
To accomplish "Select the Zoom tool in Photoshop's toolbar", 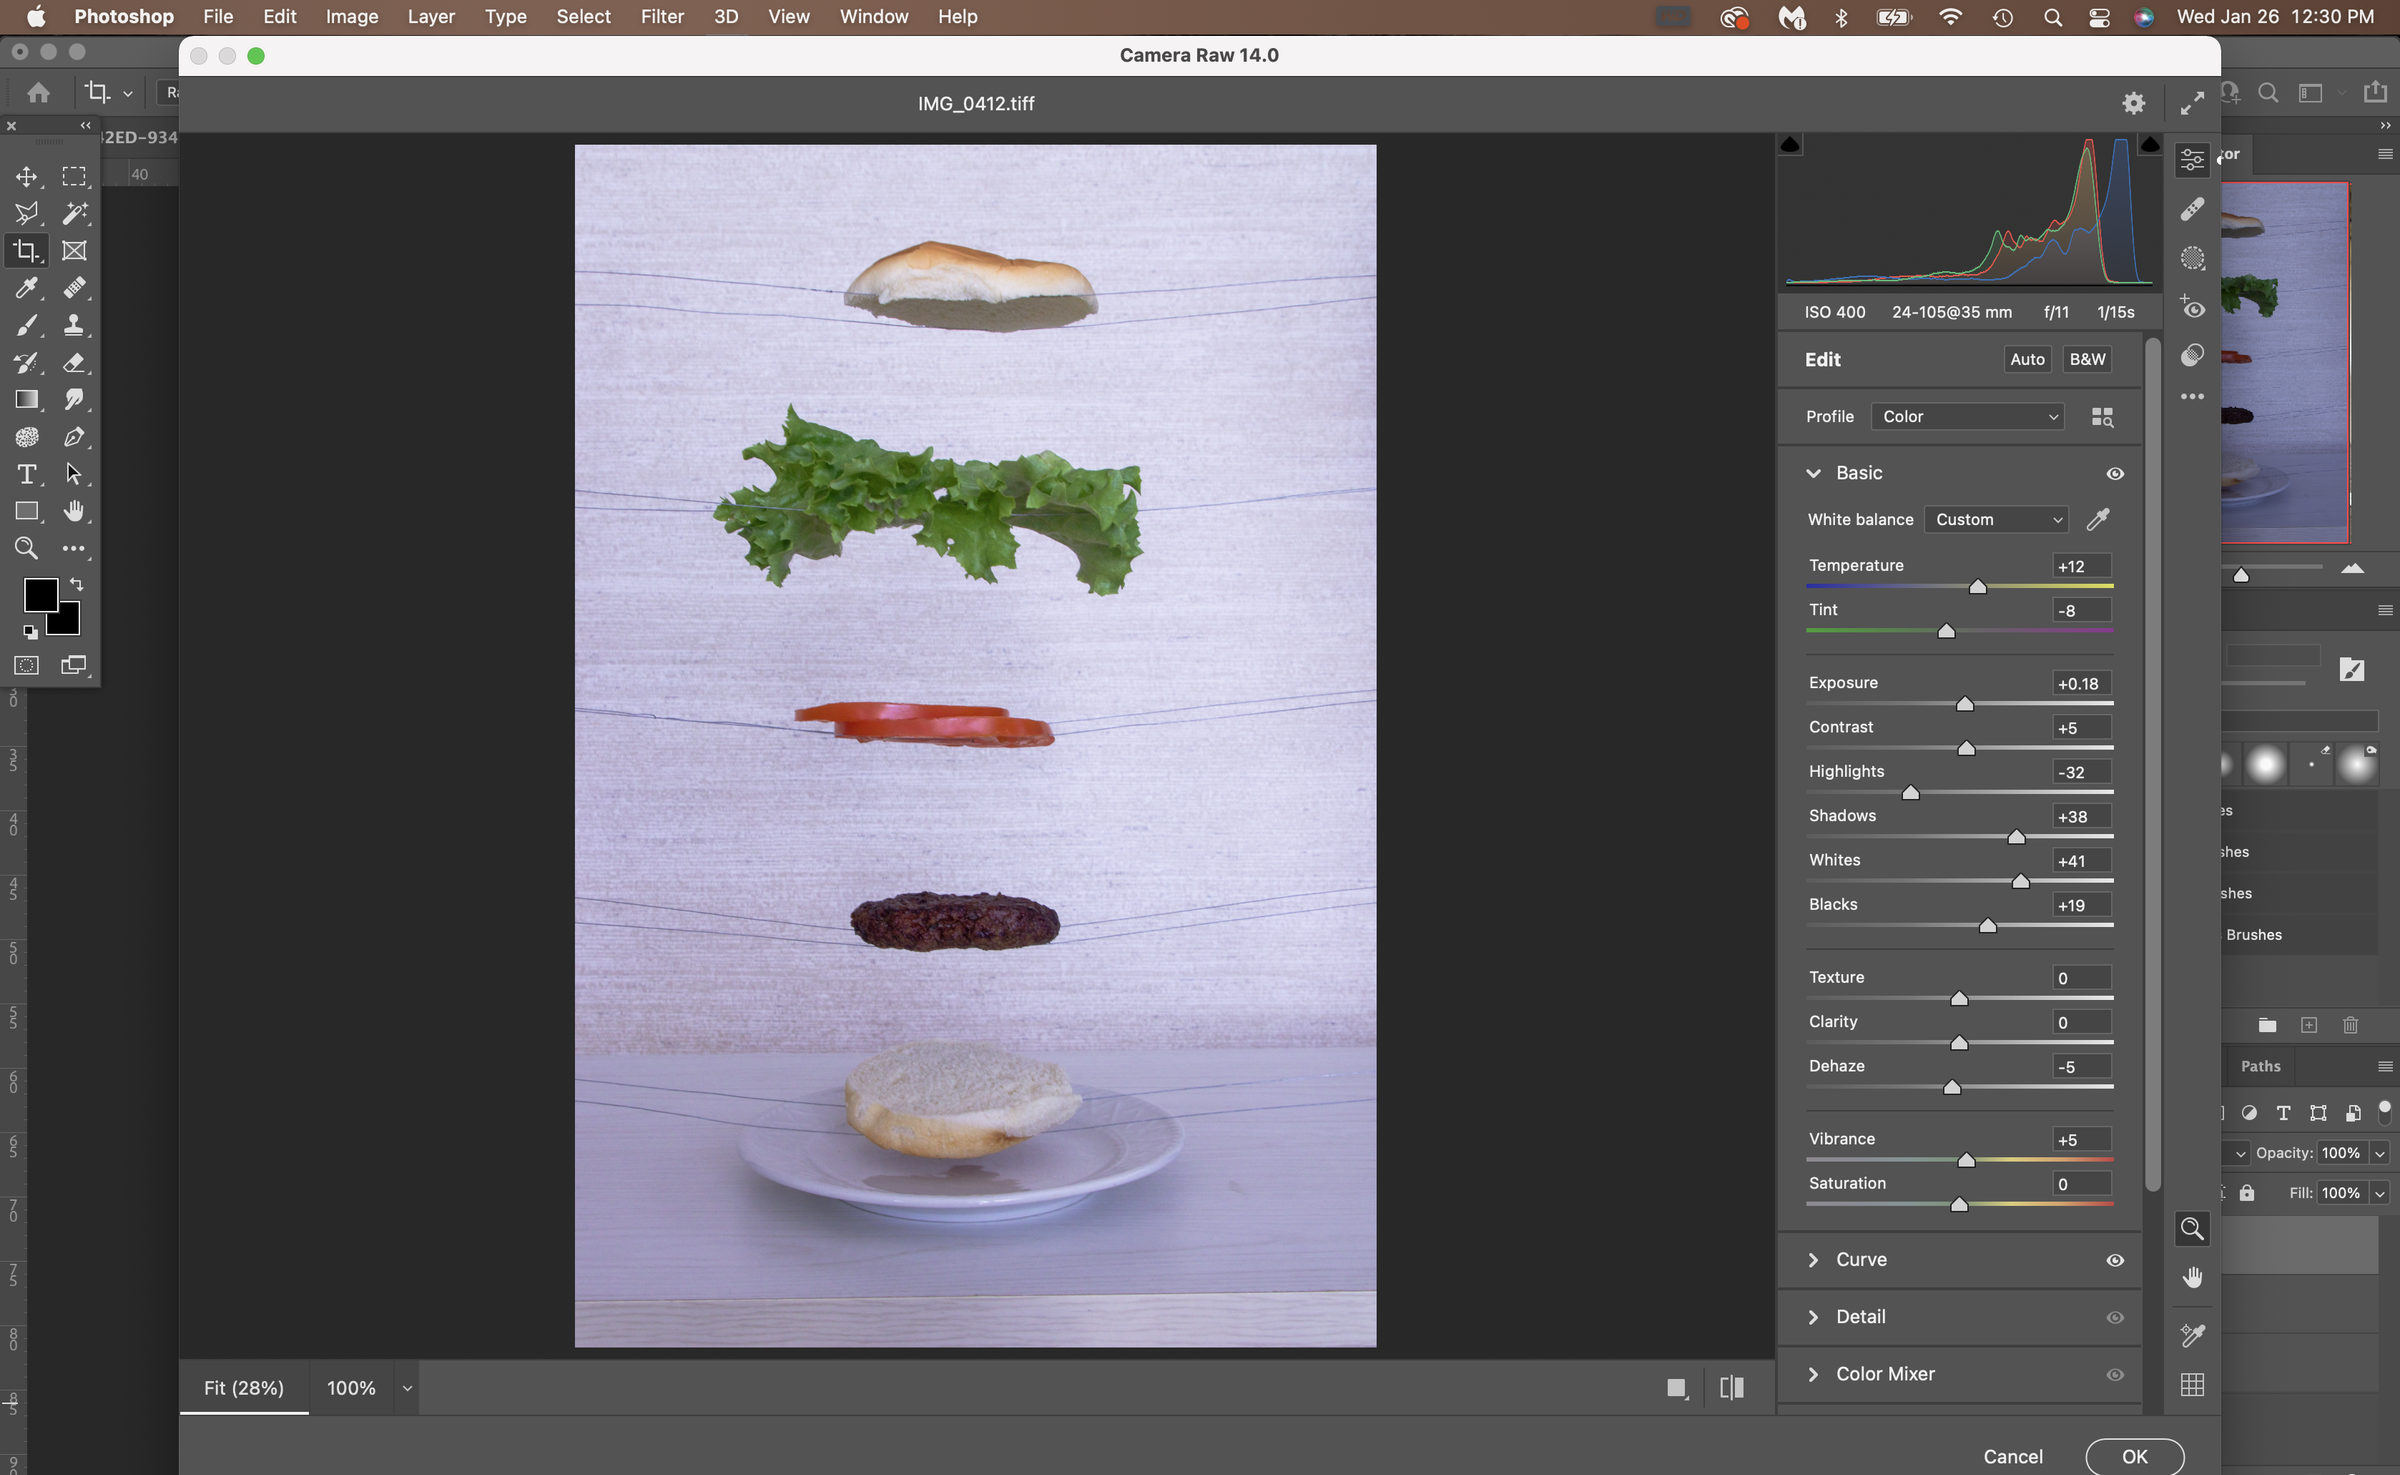I will [x=27, y=548].
